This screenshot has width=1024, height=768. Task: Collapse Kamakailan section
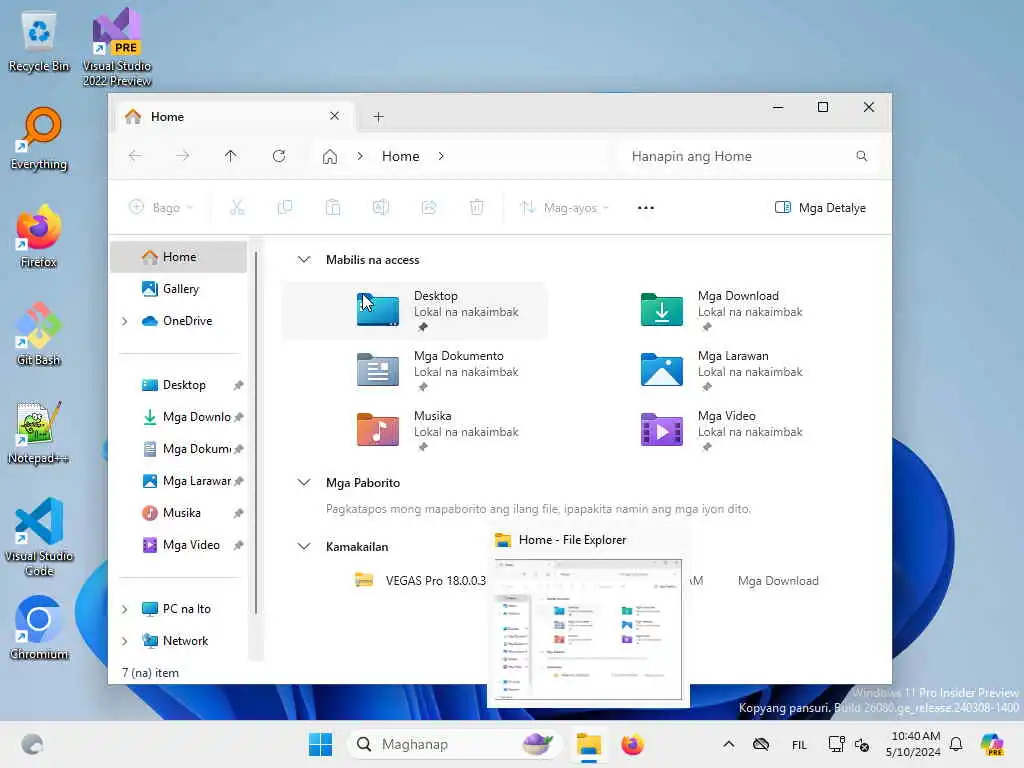click(x=304, y=546)
